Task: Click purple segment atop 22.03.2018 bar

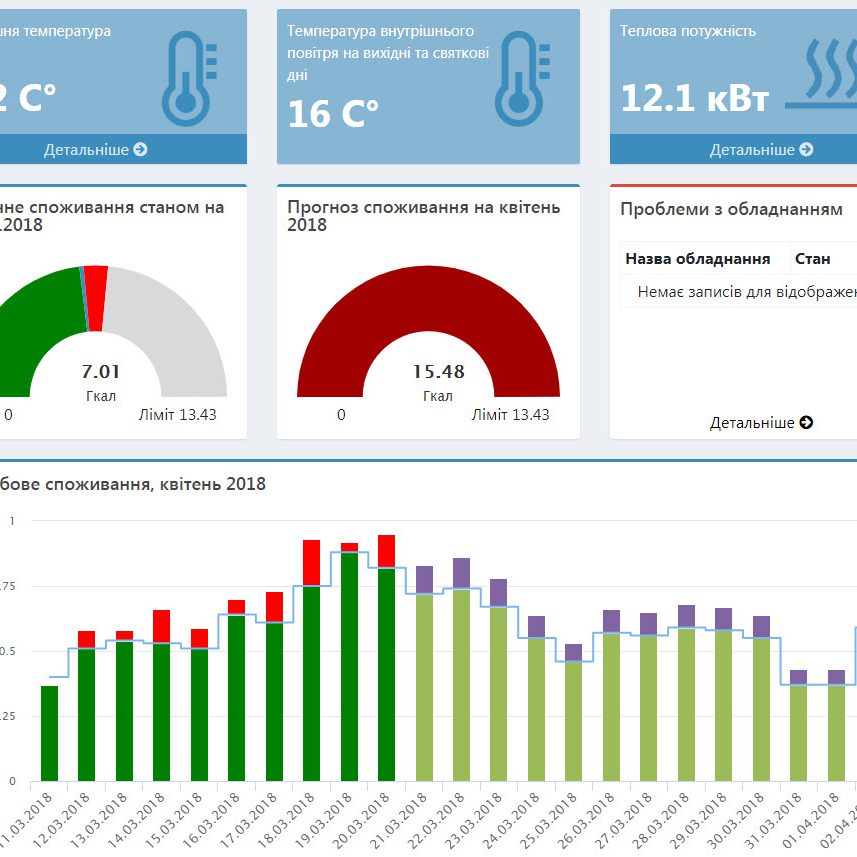Action: pyautogui.click(x=461, y=573)
